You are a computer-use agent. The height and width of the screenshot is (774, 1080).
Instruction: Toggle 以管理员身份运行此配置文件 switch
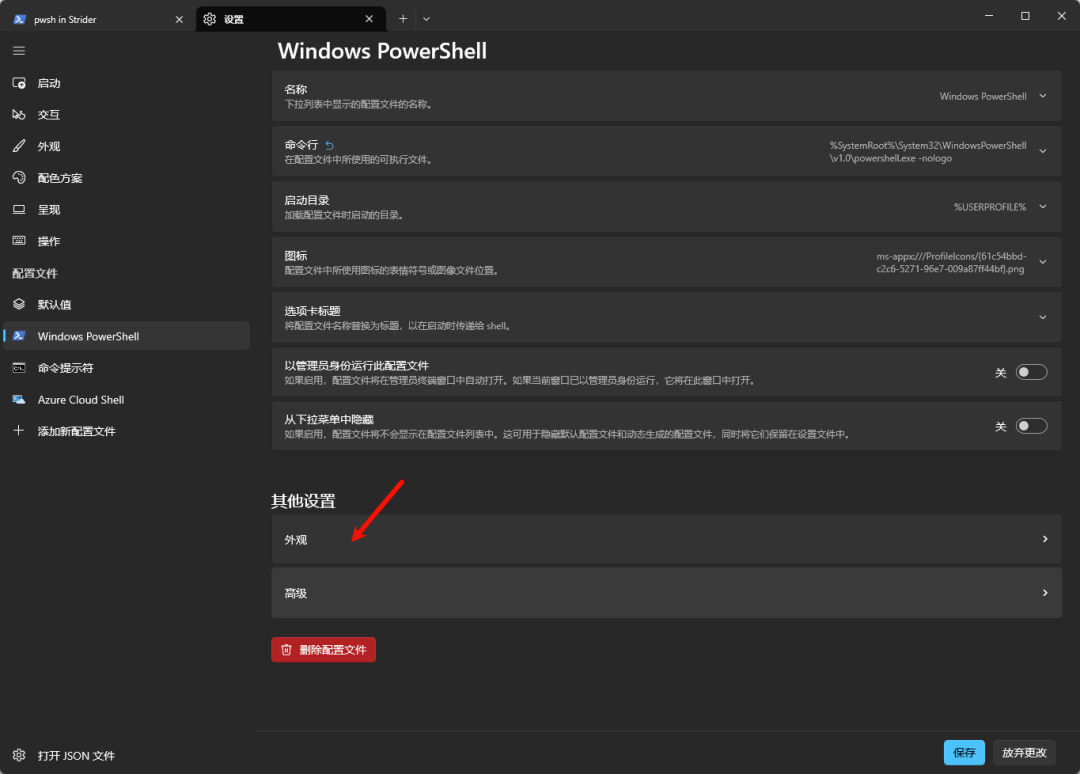pyautogui.click(x=1031, y=372)
